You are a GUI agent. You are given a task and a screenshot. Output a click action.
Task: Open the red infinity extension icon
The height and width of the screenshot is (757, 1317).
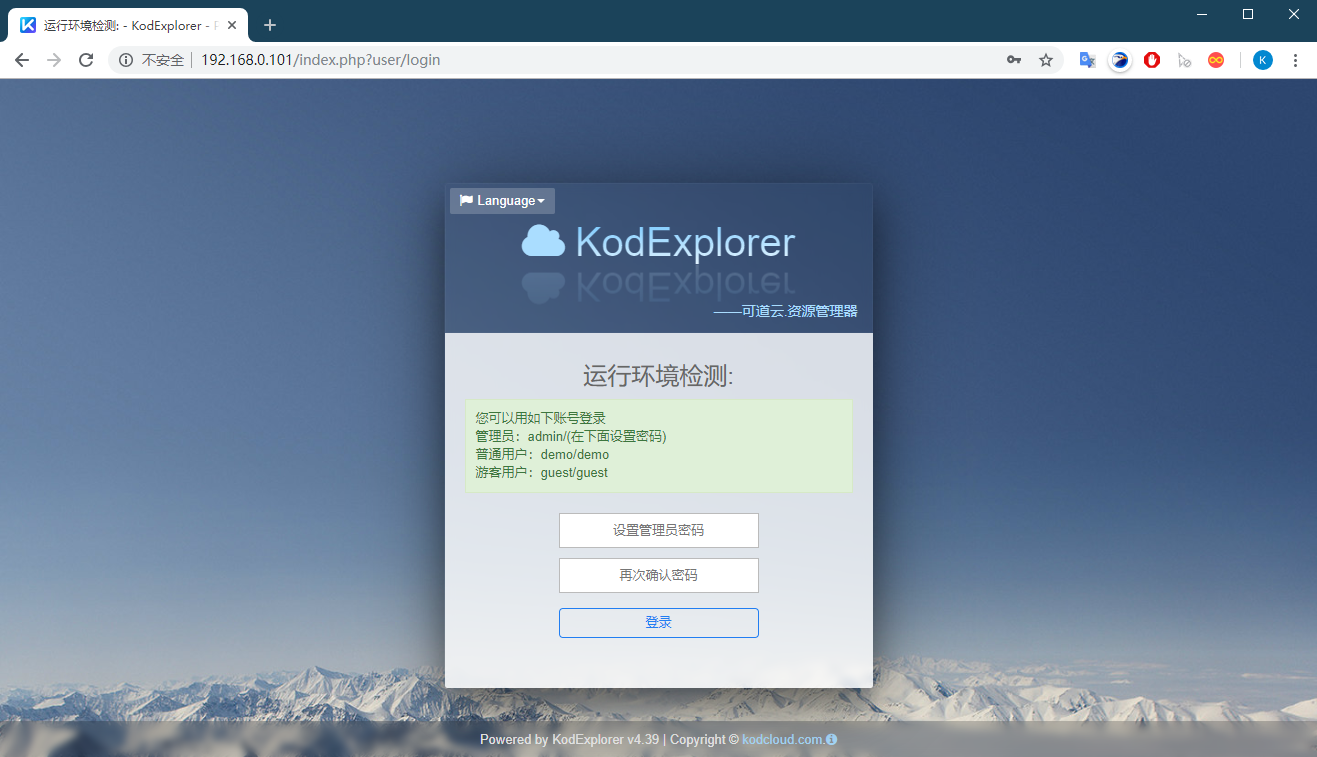[1215, 60]
